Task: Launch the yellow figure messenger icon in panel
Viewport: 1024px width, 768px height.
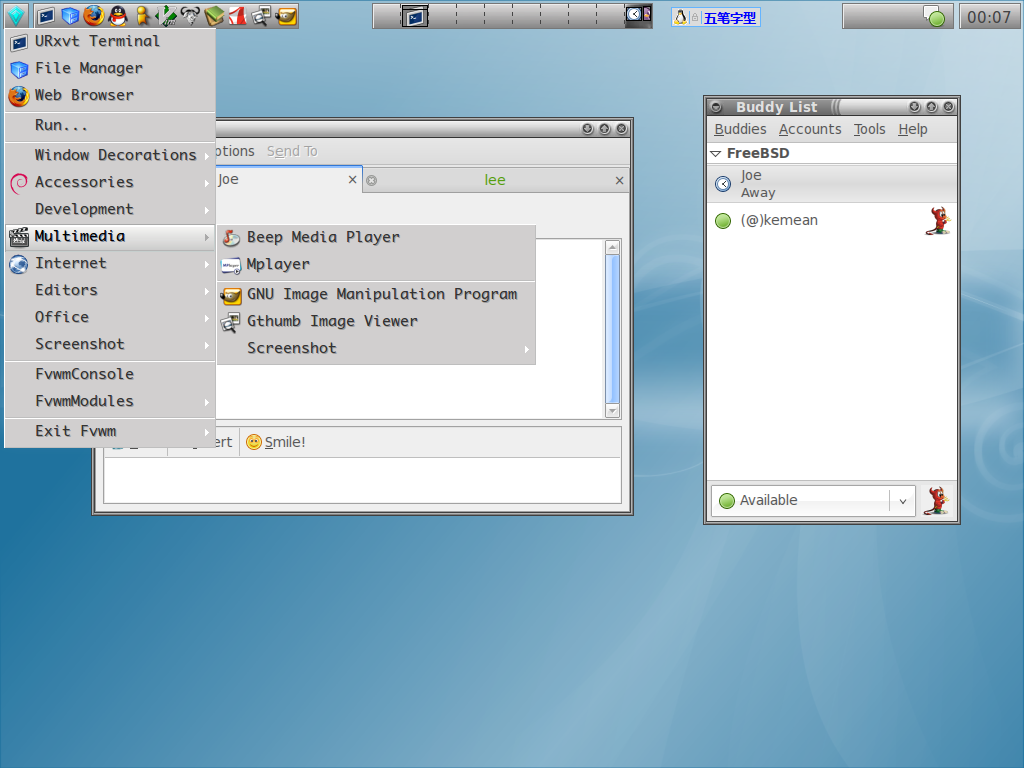Action: click(142, 16)
